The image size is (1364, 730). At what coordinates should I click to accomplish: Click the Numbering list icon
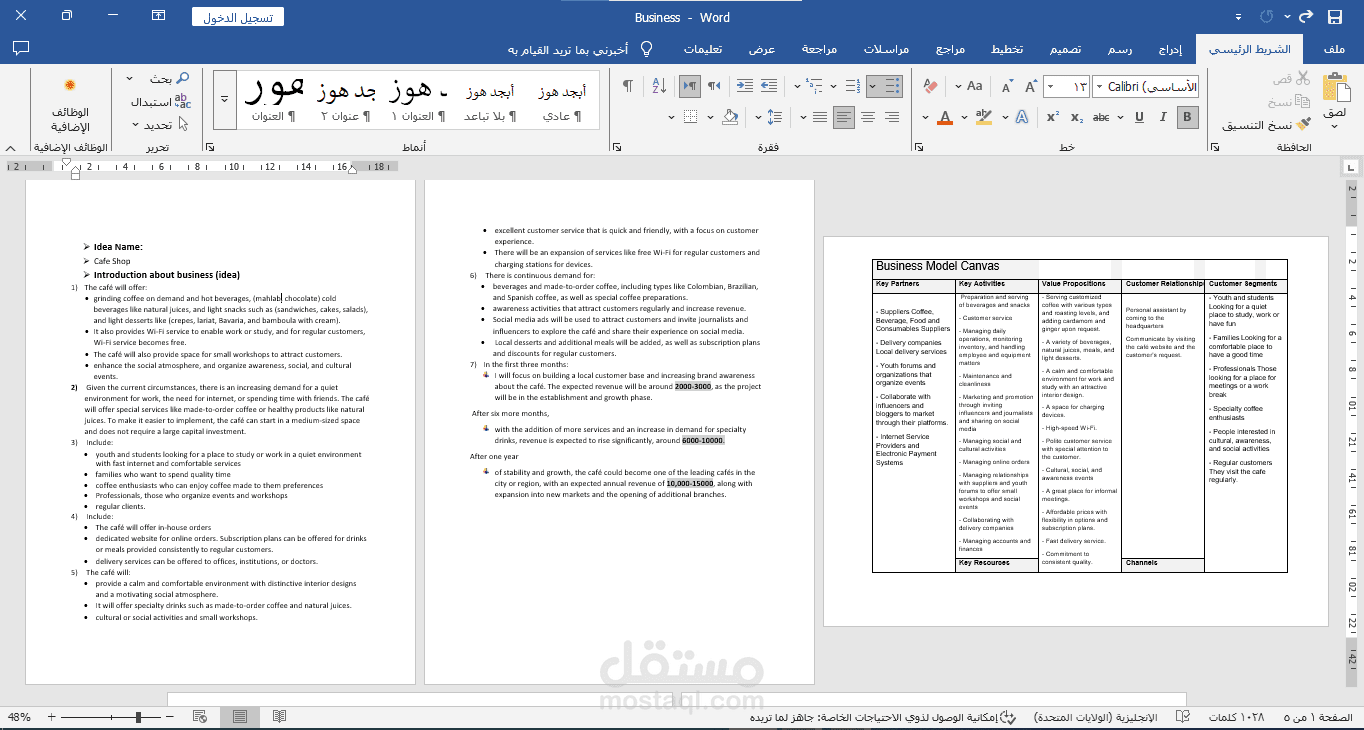852,87
